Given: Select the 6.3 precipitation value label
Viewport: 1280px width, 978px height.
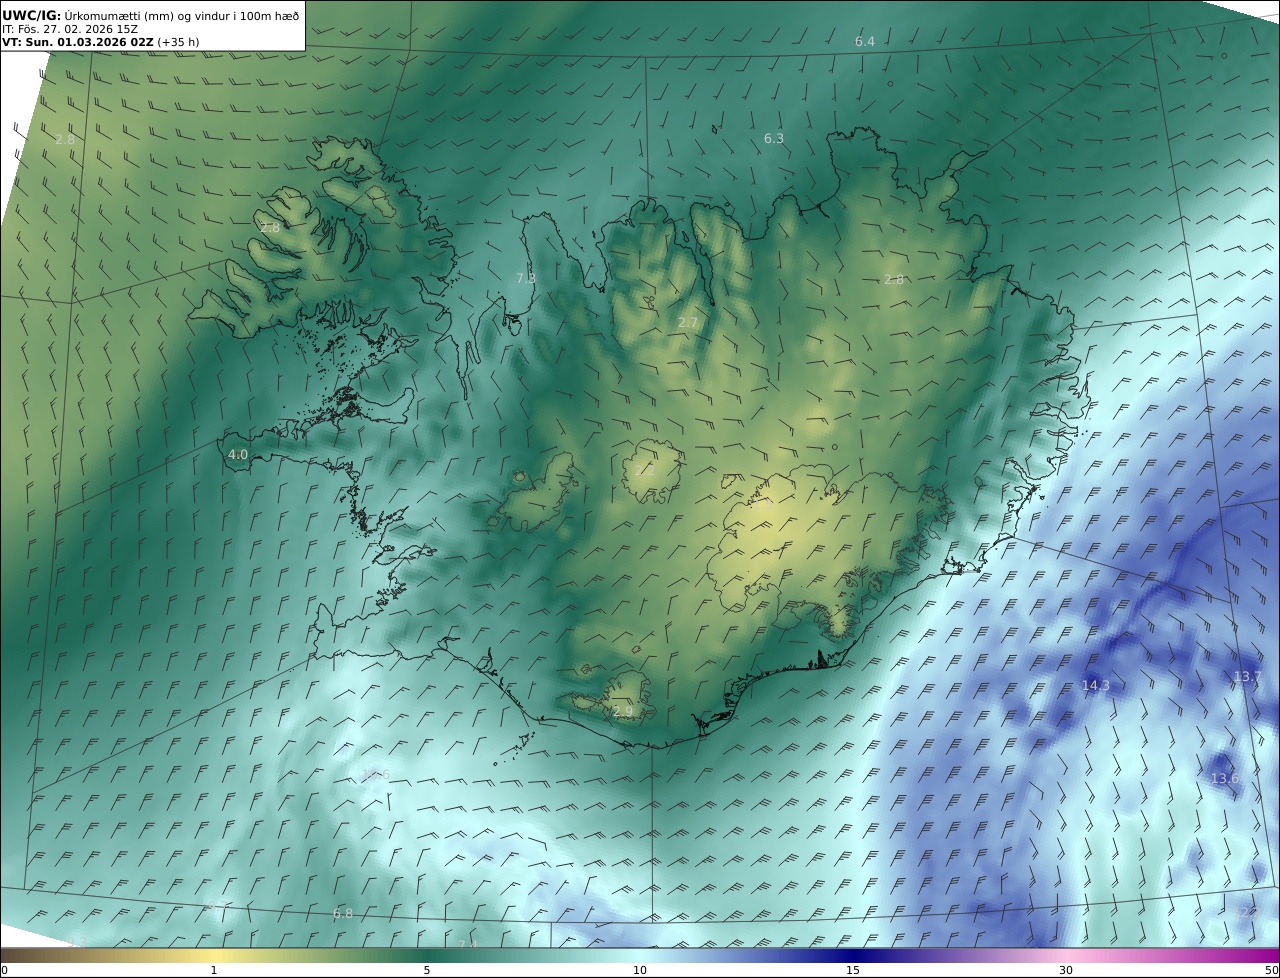Looking at the screenshot, I should click(774, 139).
